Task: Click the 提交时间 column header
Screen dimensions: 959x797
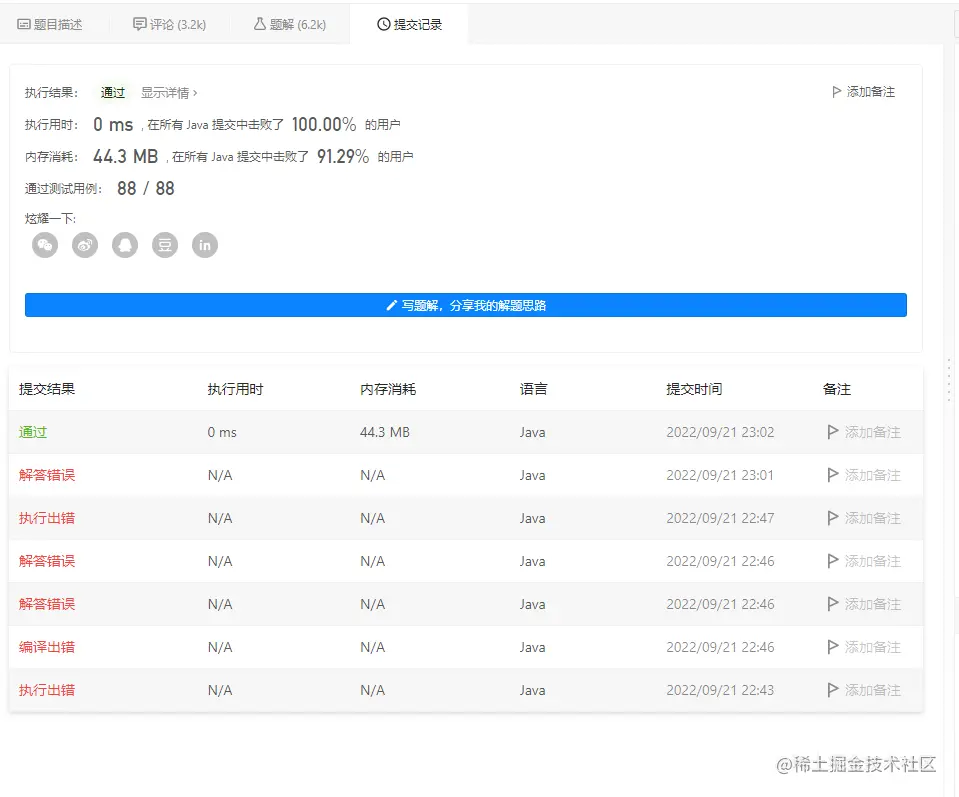Action: pyautogui.click(x=694, y=389)
